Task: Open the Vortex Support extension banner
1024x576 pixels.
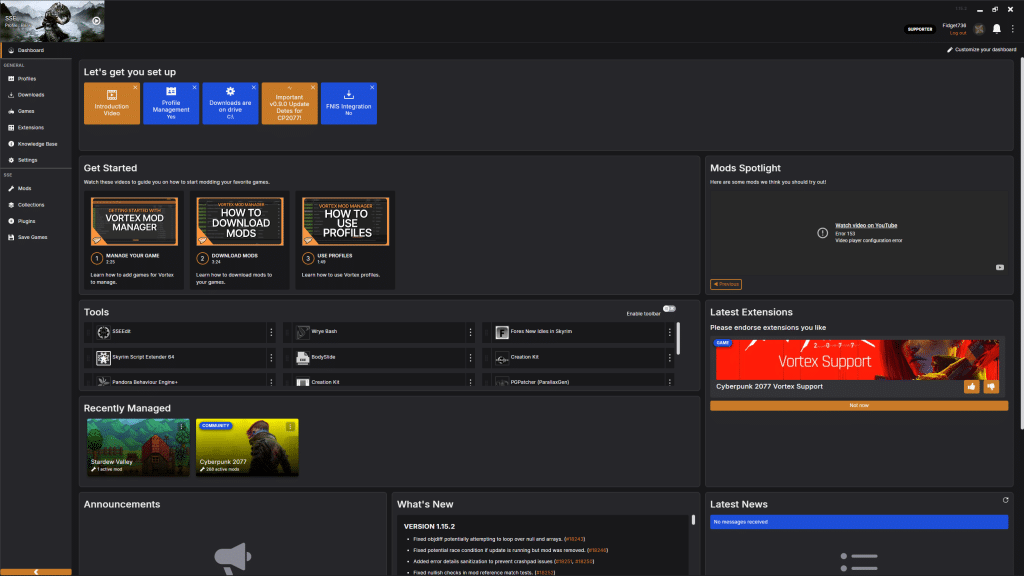Action: tap(857, 360)
